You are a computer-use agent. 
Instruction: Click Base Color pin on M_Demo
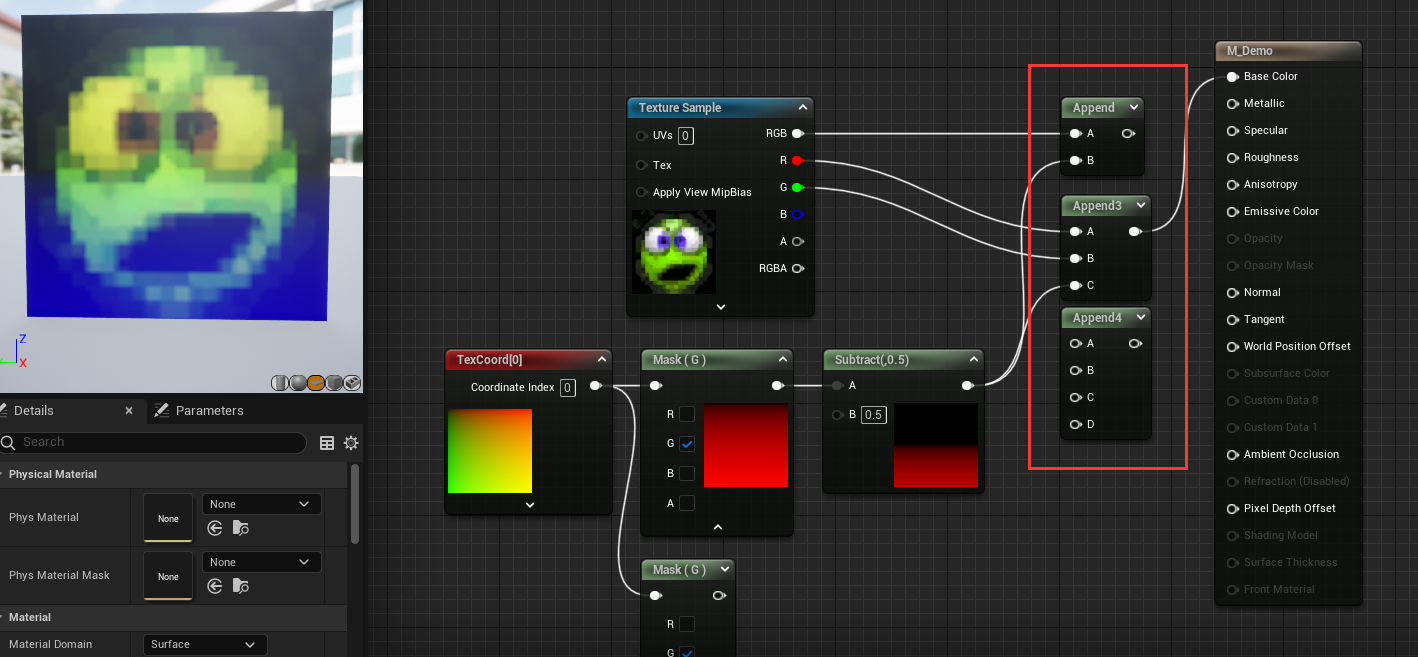[x=1233, y=77]
